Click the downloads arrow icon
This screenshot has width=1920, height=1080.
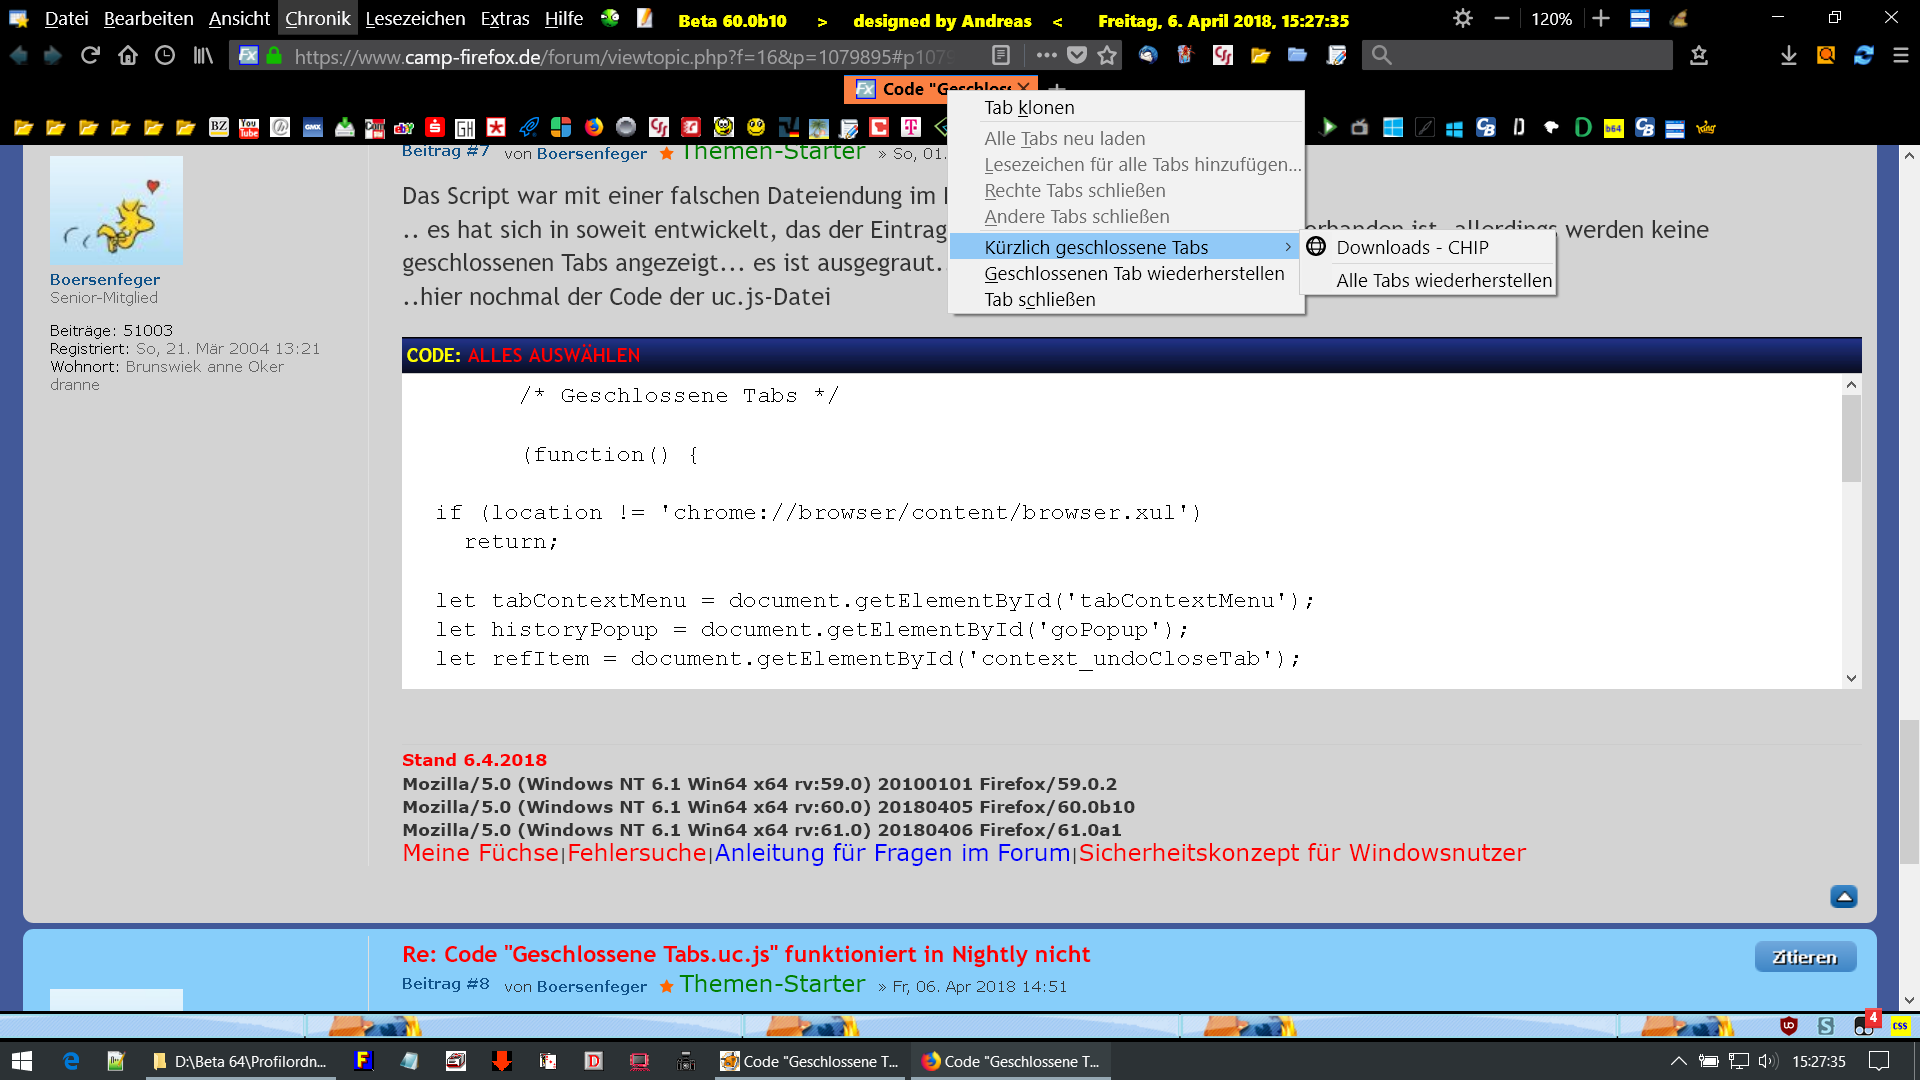[x=1789, y=56]
